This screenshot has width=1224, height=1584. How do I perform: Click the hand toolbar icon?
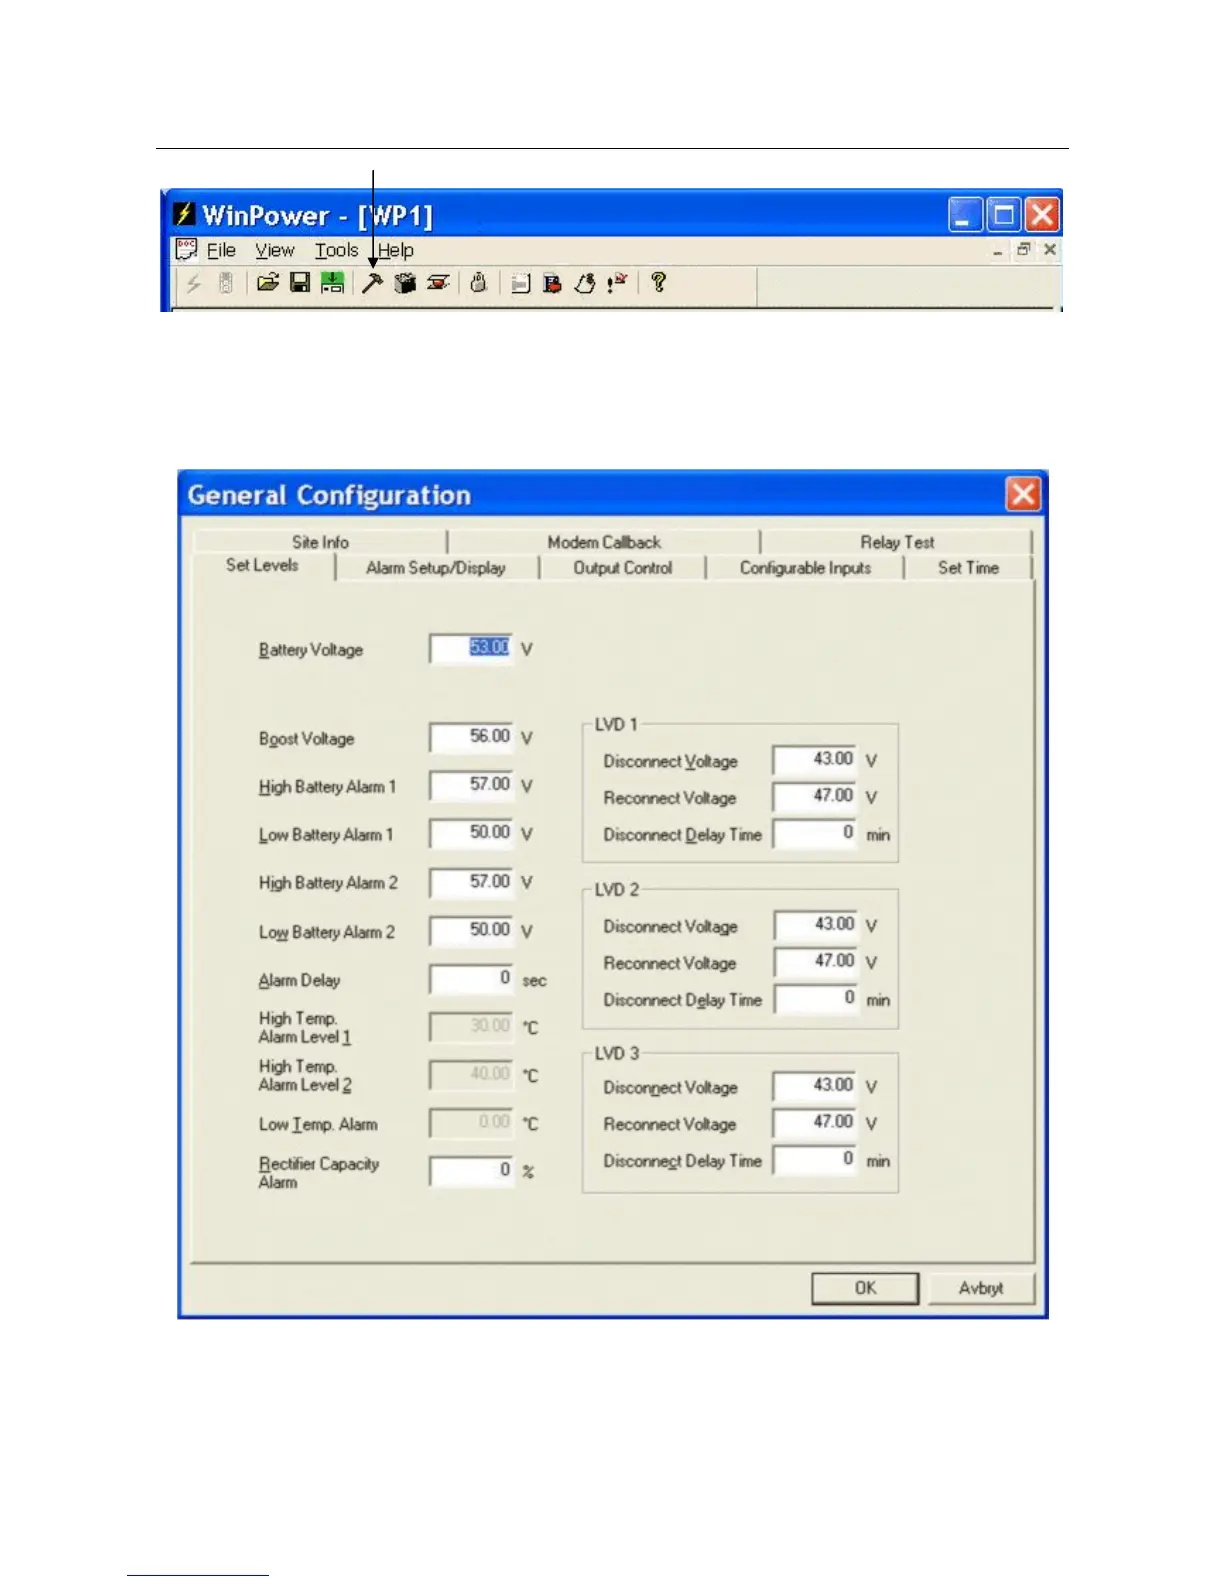point(585,284)
